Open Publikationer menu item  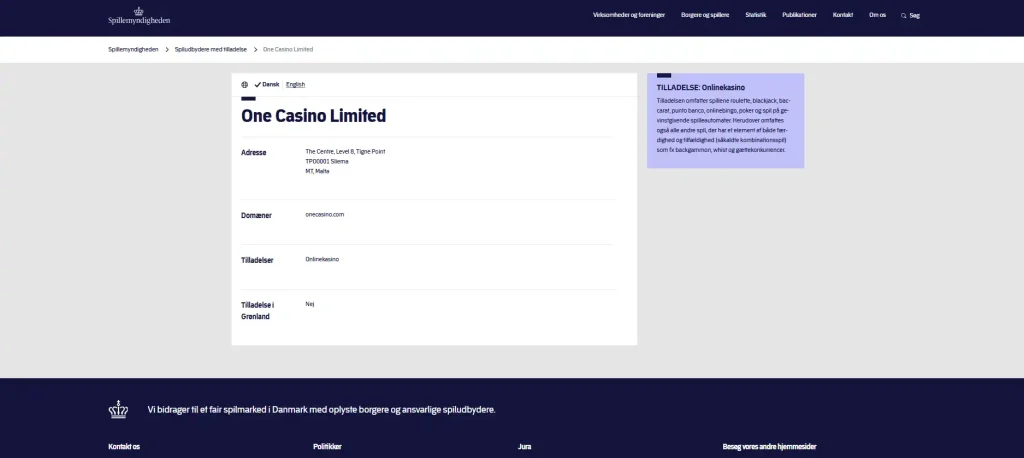(799, 15)
